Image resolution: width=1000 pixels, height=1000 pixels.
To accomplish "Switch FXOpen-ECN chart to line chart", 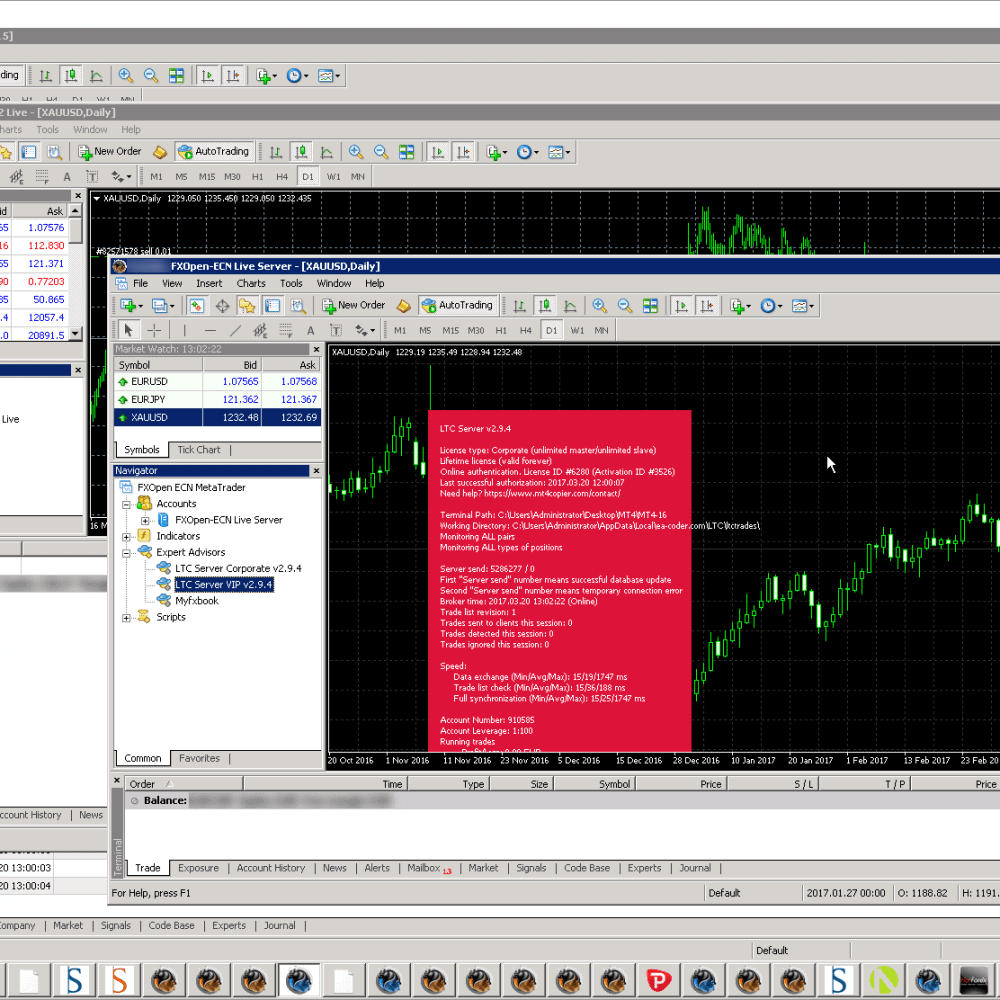I will (570, 306).
